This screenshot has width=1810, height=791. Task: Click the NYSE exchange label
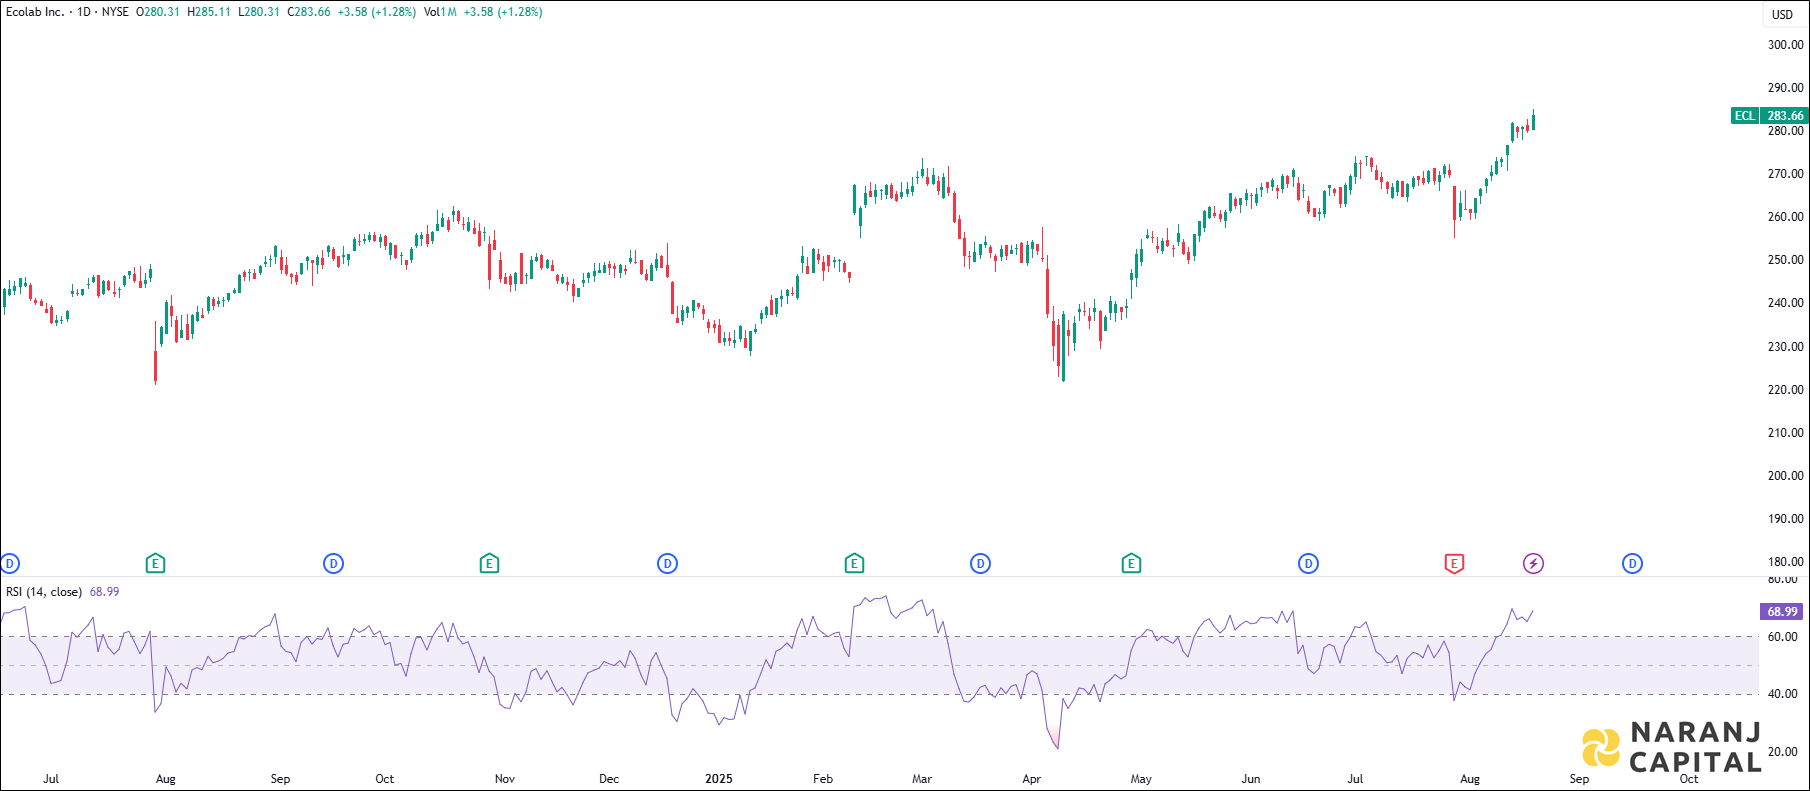pos(115,12)
